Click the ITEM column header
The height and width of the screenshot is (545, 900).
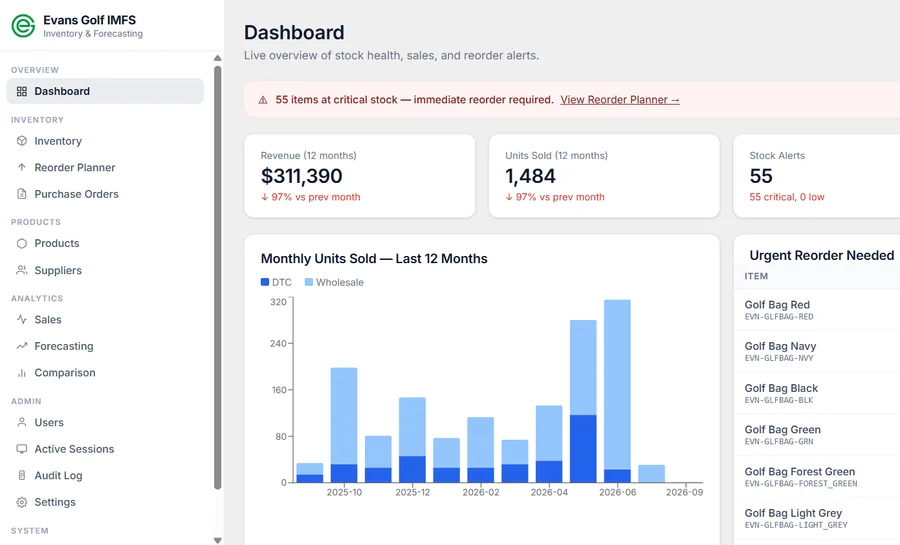point(756,276)
